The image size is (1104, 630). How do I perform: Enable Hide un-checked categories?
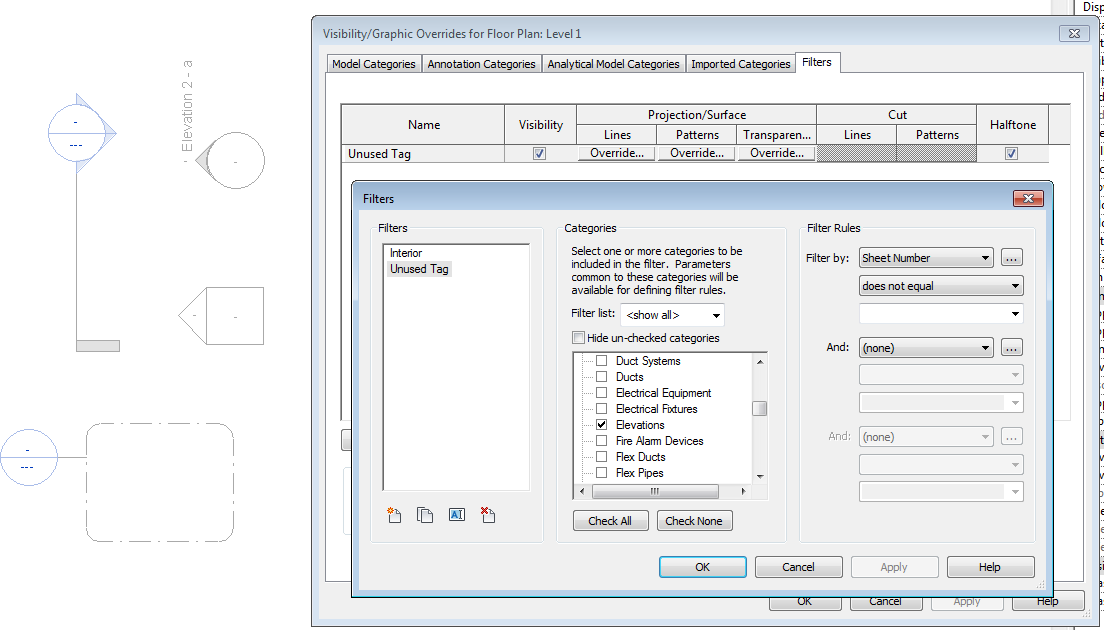click(x=578, y=338)
